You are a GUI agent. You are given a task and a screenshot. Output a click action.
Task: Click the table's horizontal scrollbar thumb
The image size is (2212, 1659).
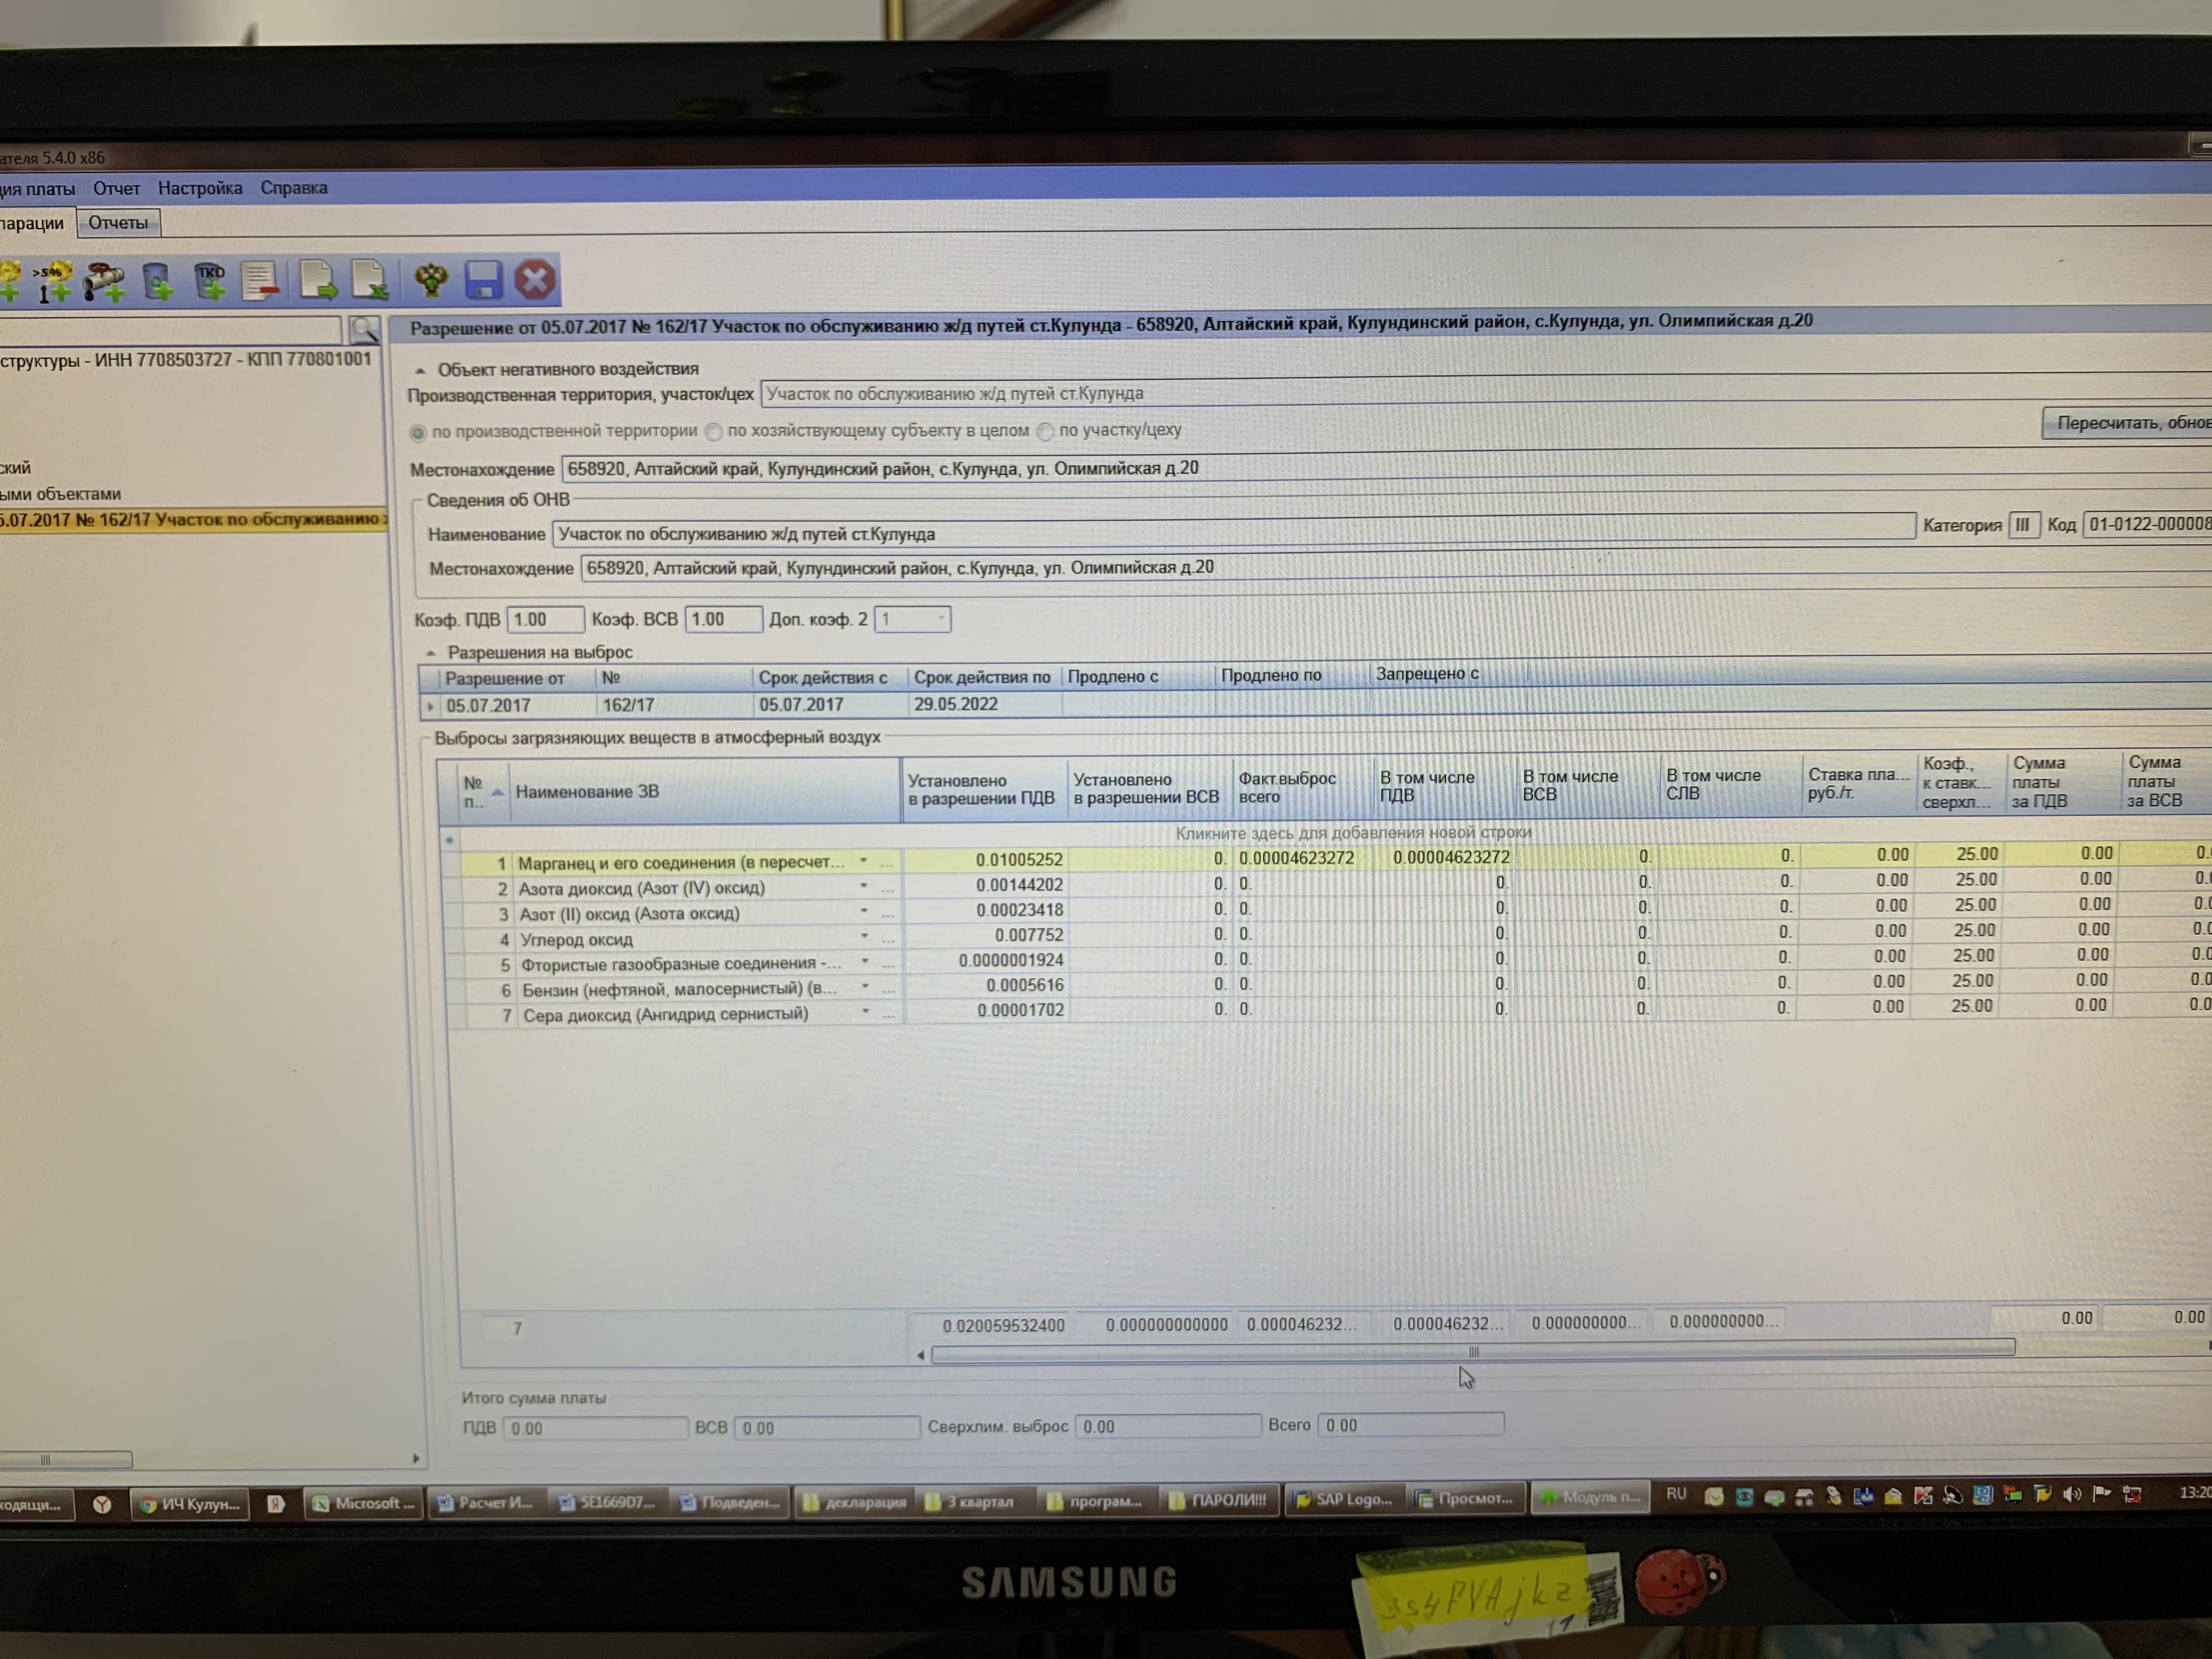pos(1472,1352)
